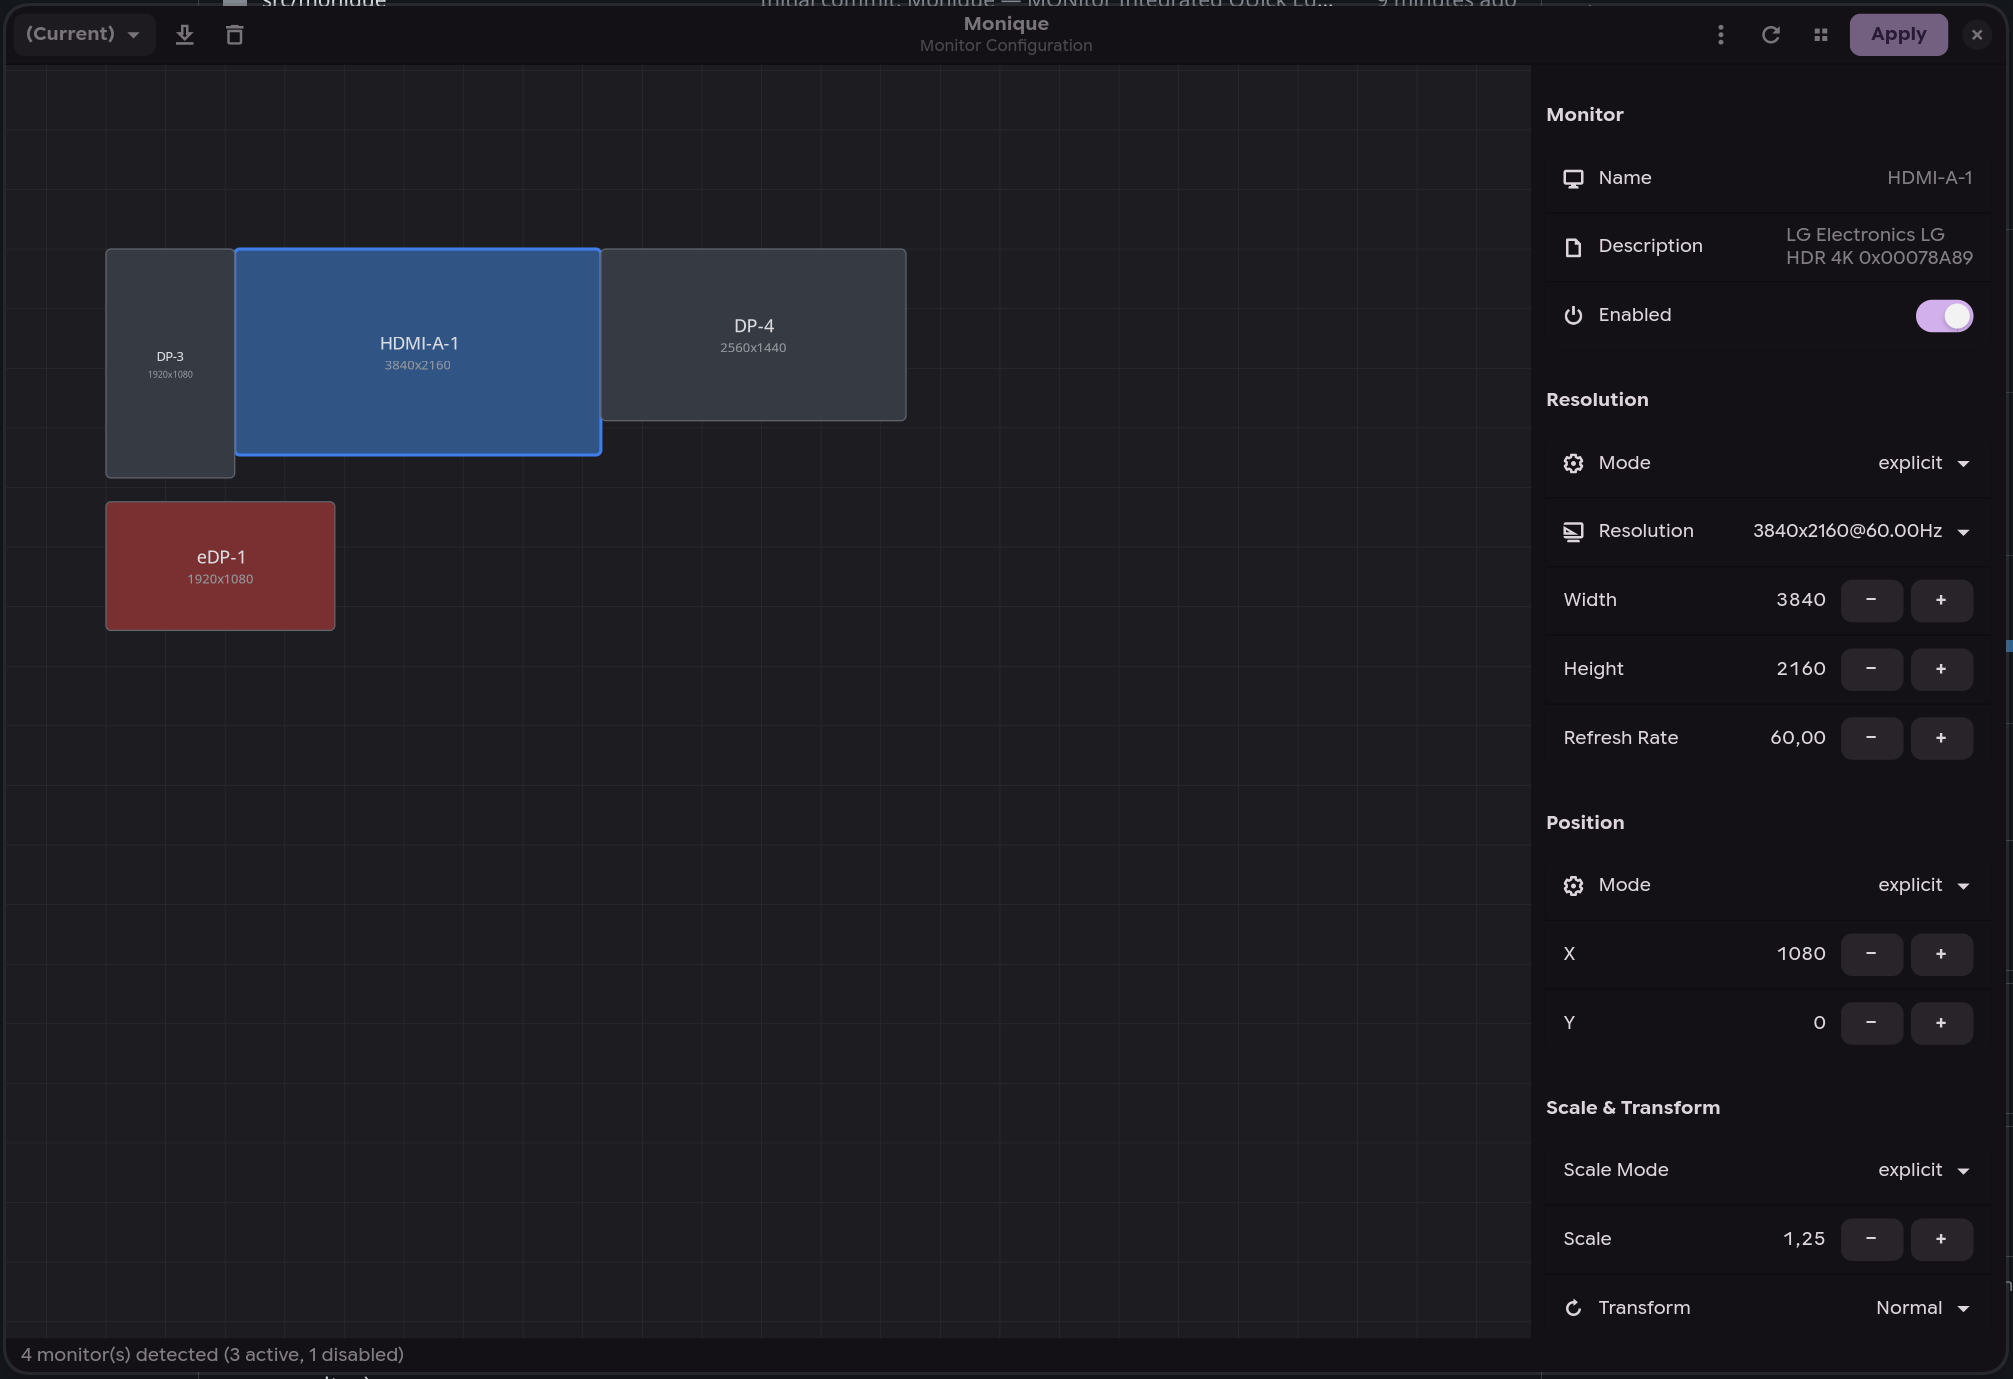Click the trash icon to delete configuration
This screenshot has height=1379, width=2013.
coord(234,34)
